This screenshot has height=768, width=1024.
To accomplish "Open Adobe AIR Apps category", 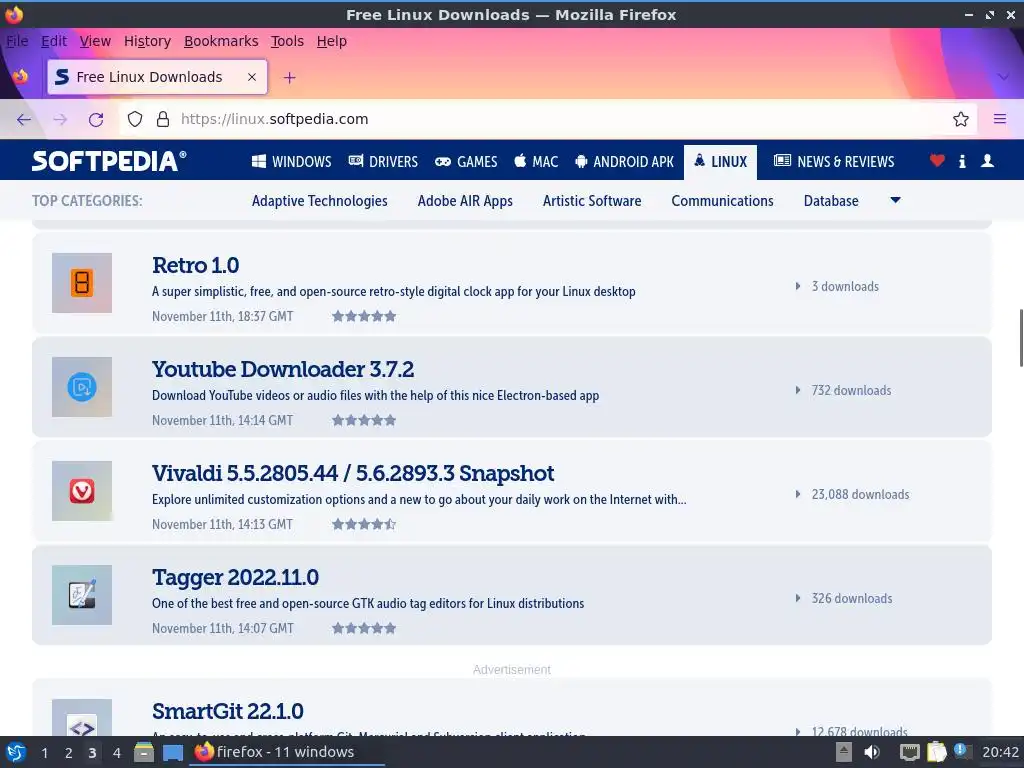I will pos(465,200).
